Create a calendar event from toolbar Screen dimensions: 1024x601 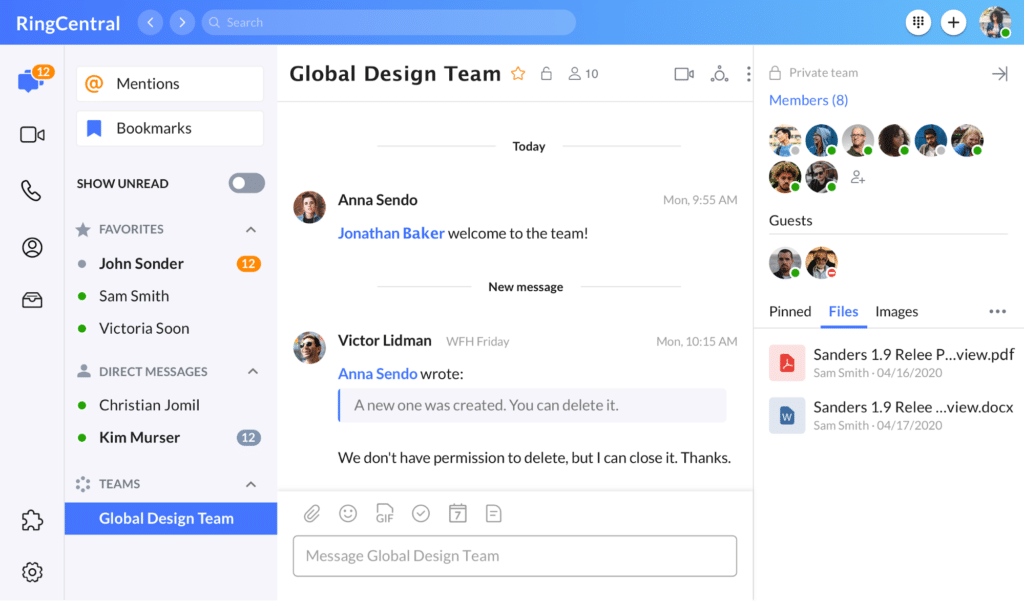(457, 514)
